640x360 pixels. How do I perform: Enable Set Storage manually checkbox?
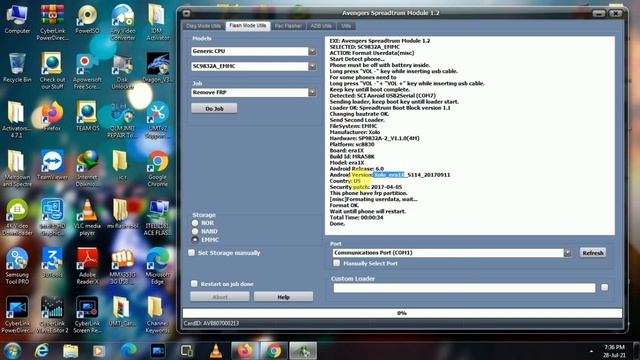(x=191, y=253)
